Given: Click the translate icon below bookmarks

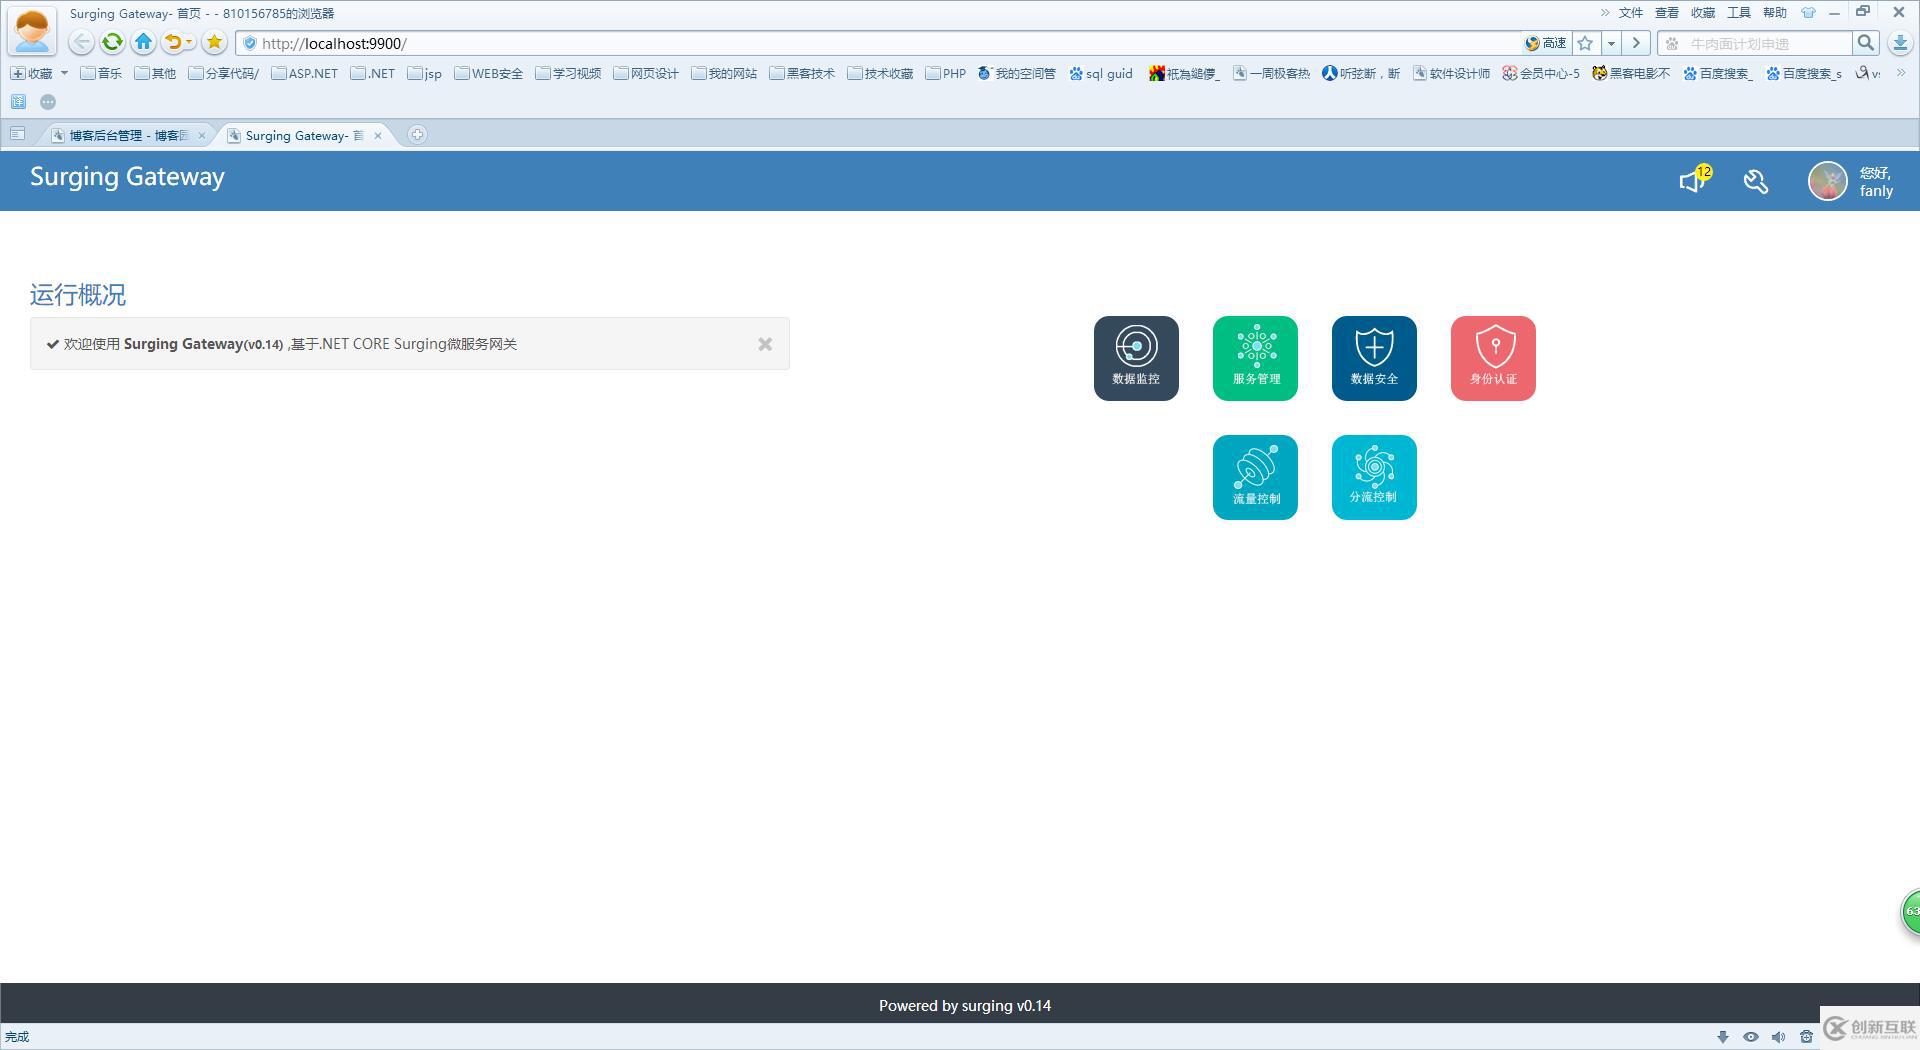Looking at the screenshot, I should click(18, 101).
